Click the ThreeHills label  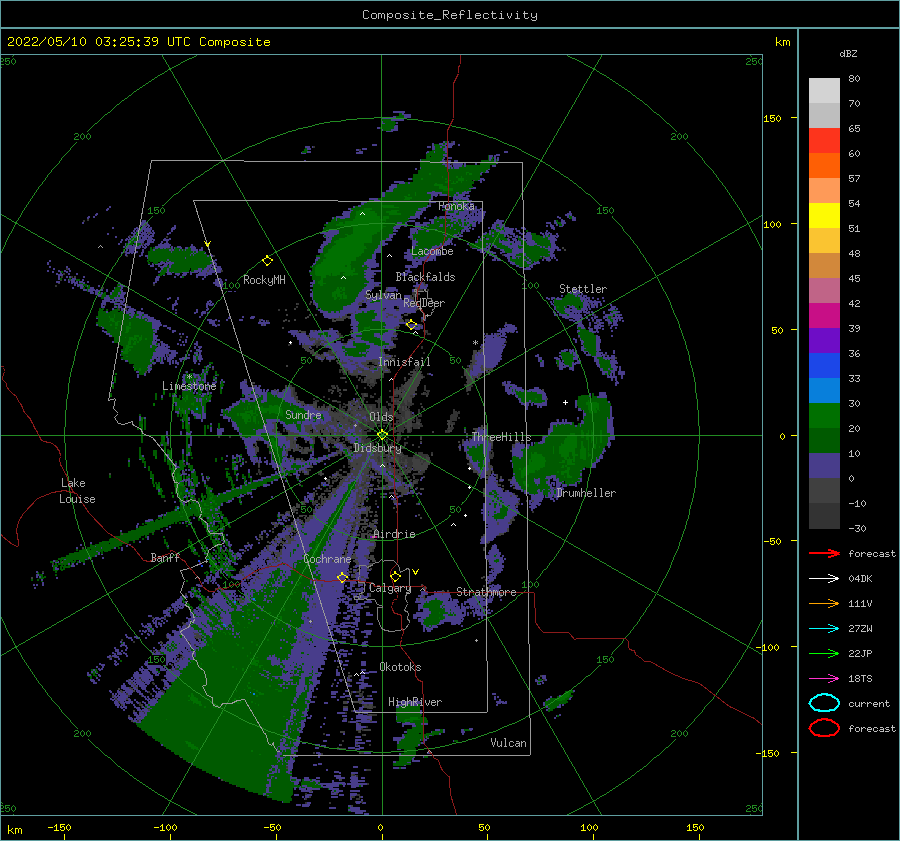tap(502, 437)
